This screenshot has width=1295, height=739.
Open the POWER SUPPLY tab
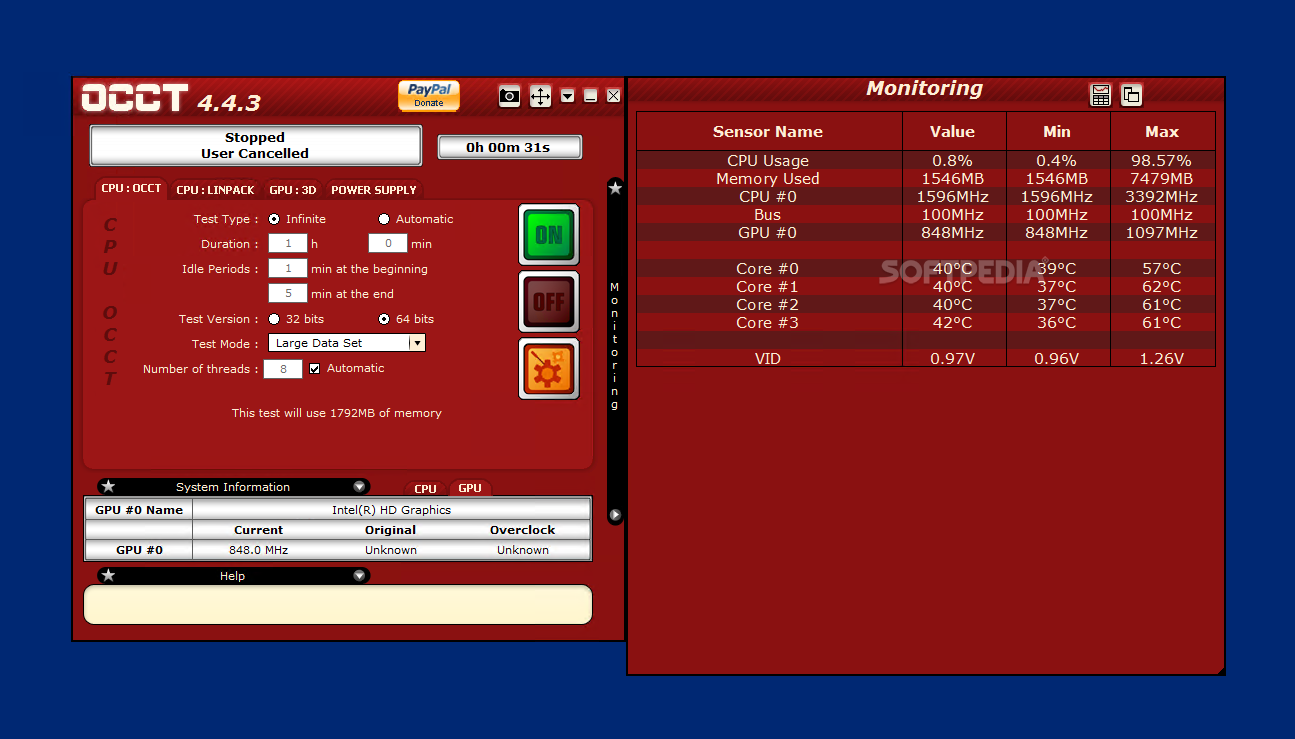point(374,190)
